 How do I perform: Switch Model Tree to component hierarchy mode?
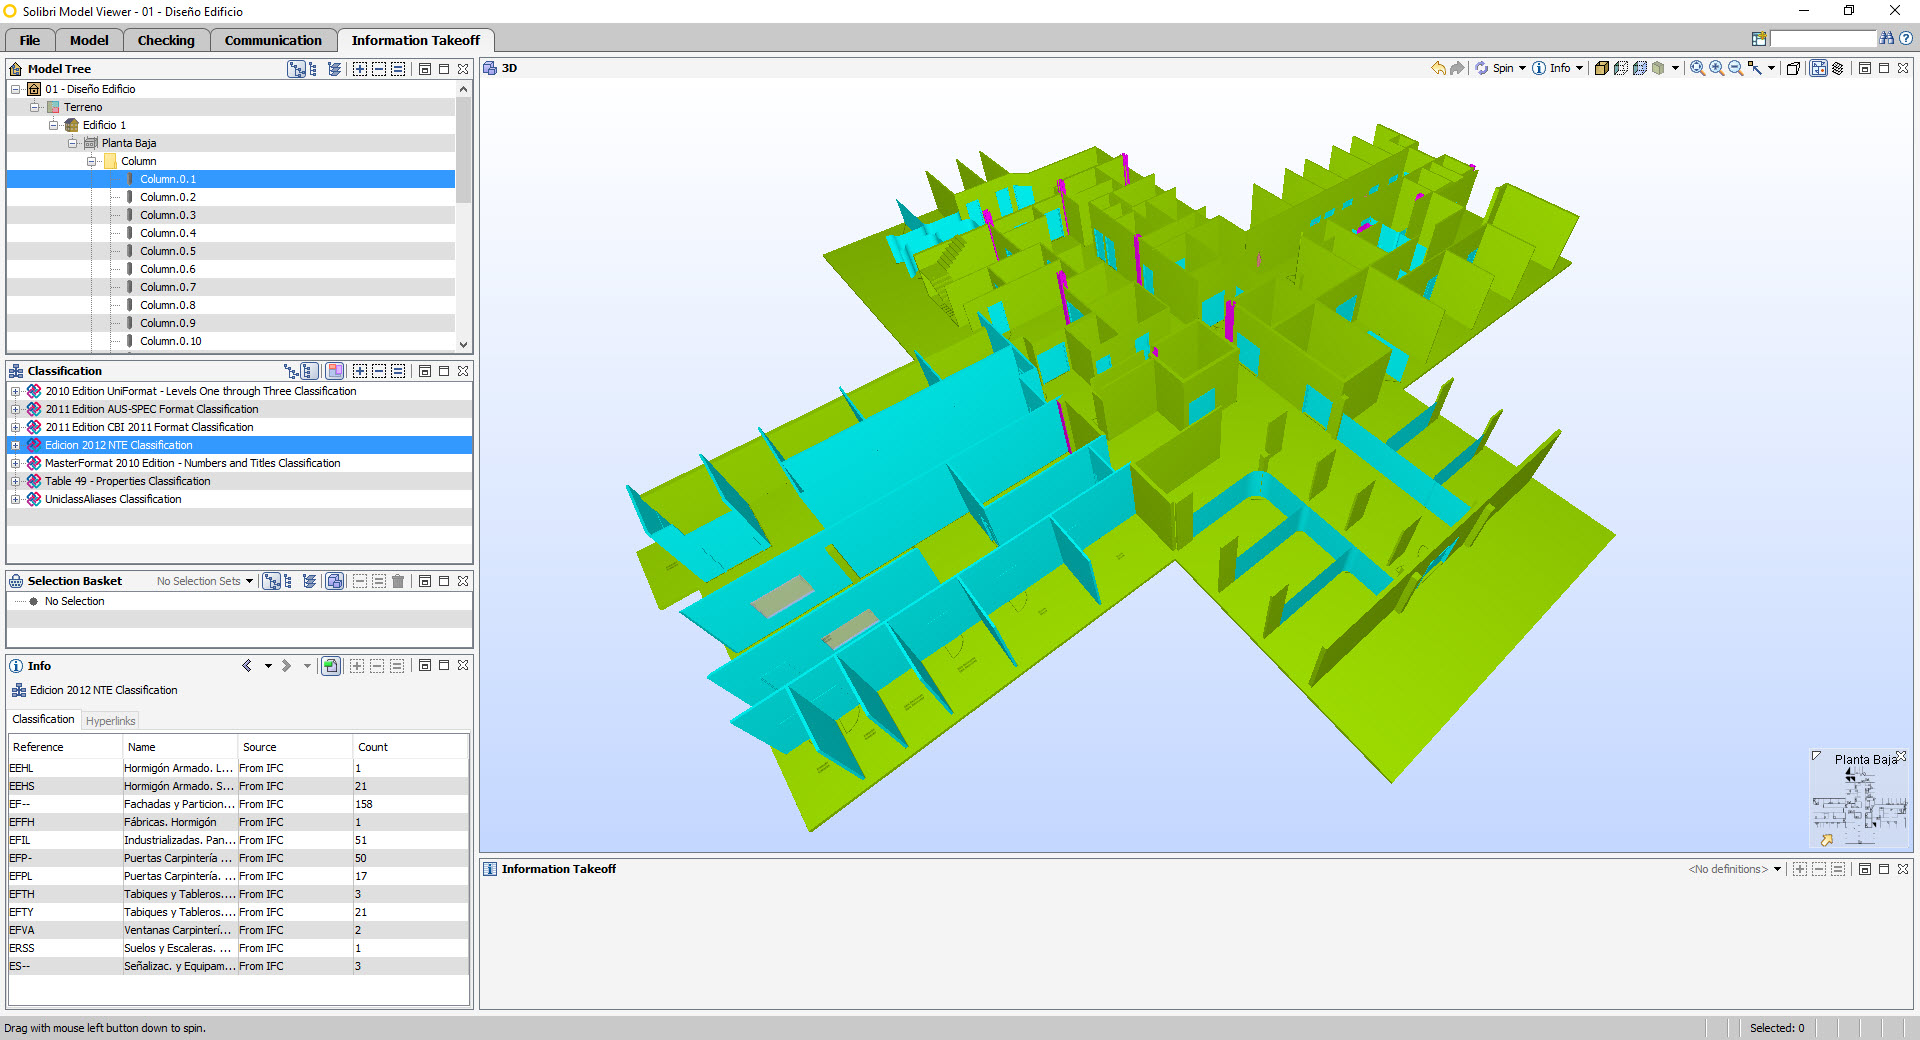[x=313, y=69]
